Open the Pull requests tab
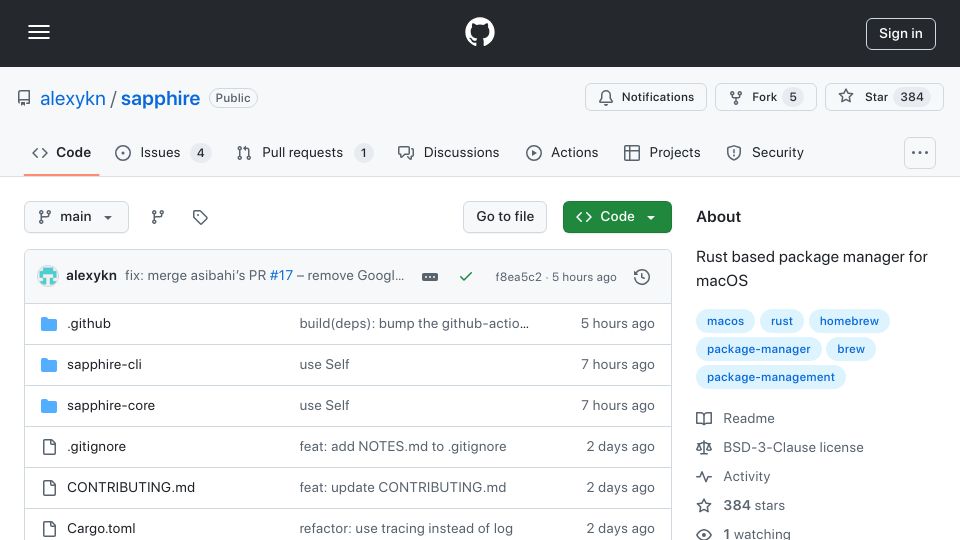 [x=305, y=152]
